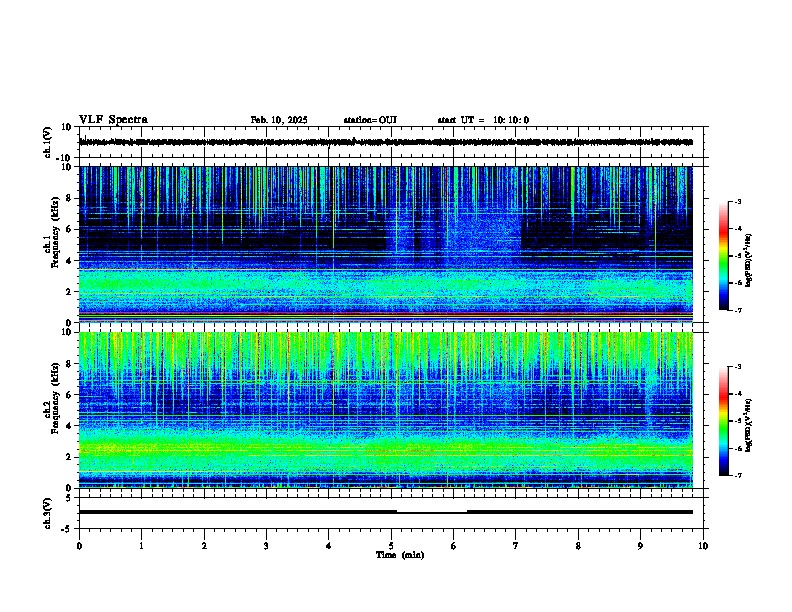Click the log(PSD) label beside ch.1 colorbar
This screenshot has height=612, width=792.
click(749, 260)
